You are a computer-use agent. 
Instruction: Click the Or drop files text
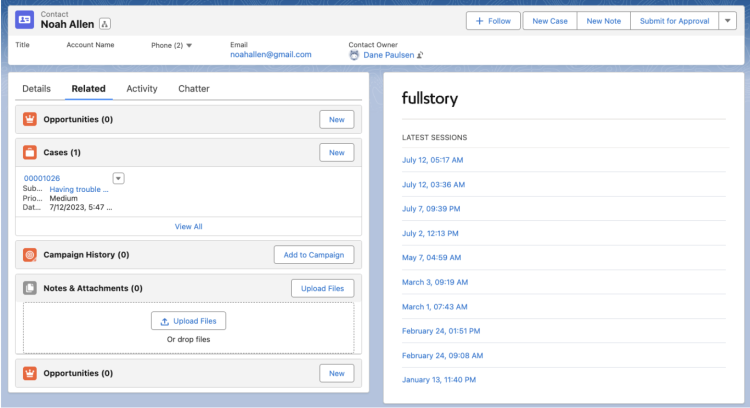(x=188, y=340)
